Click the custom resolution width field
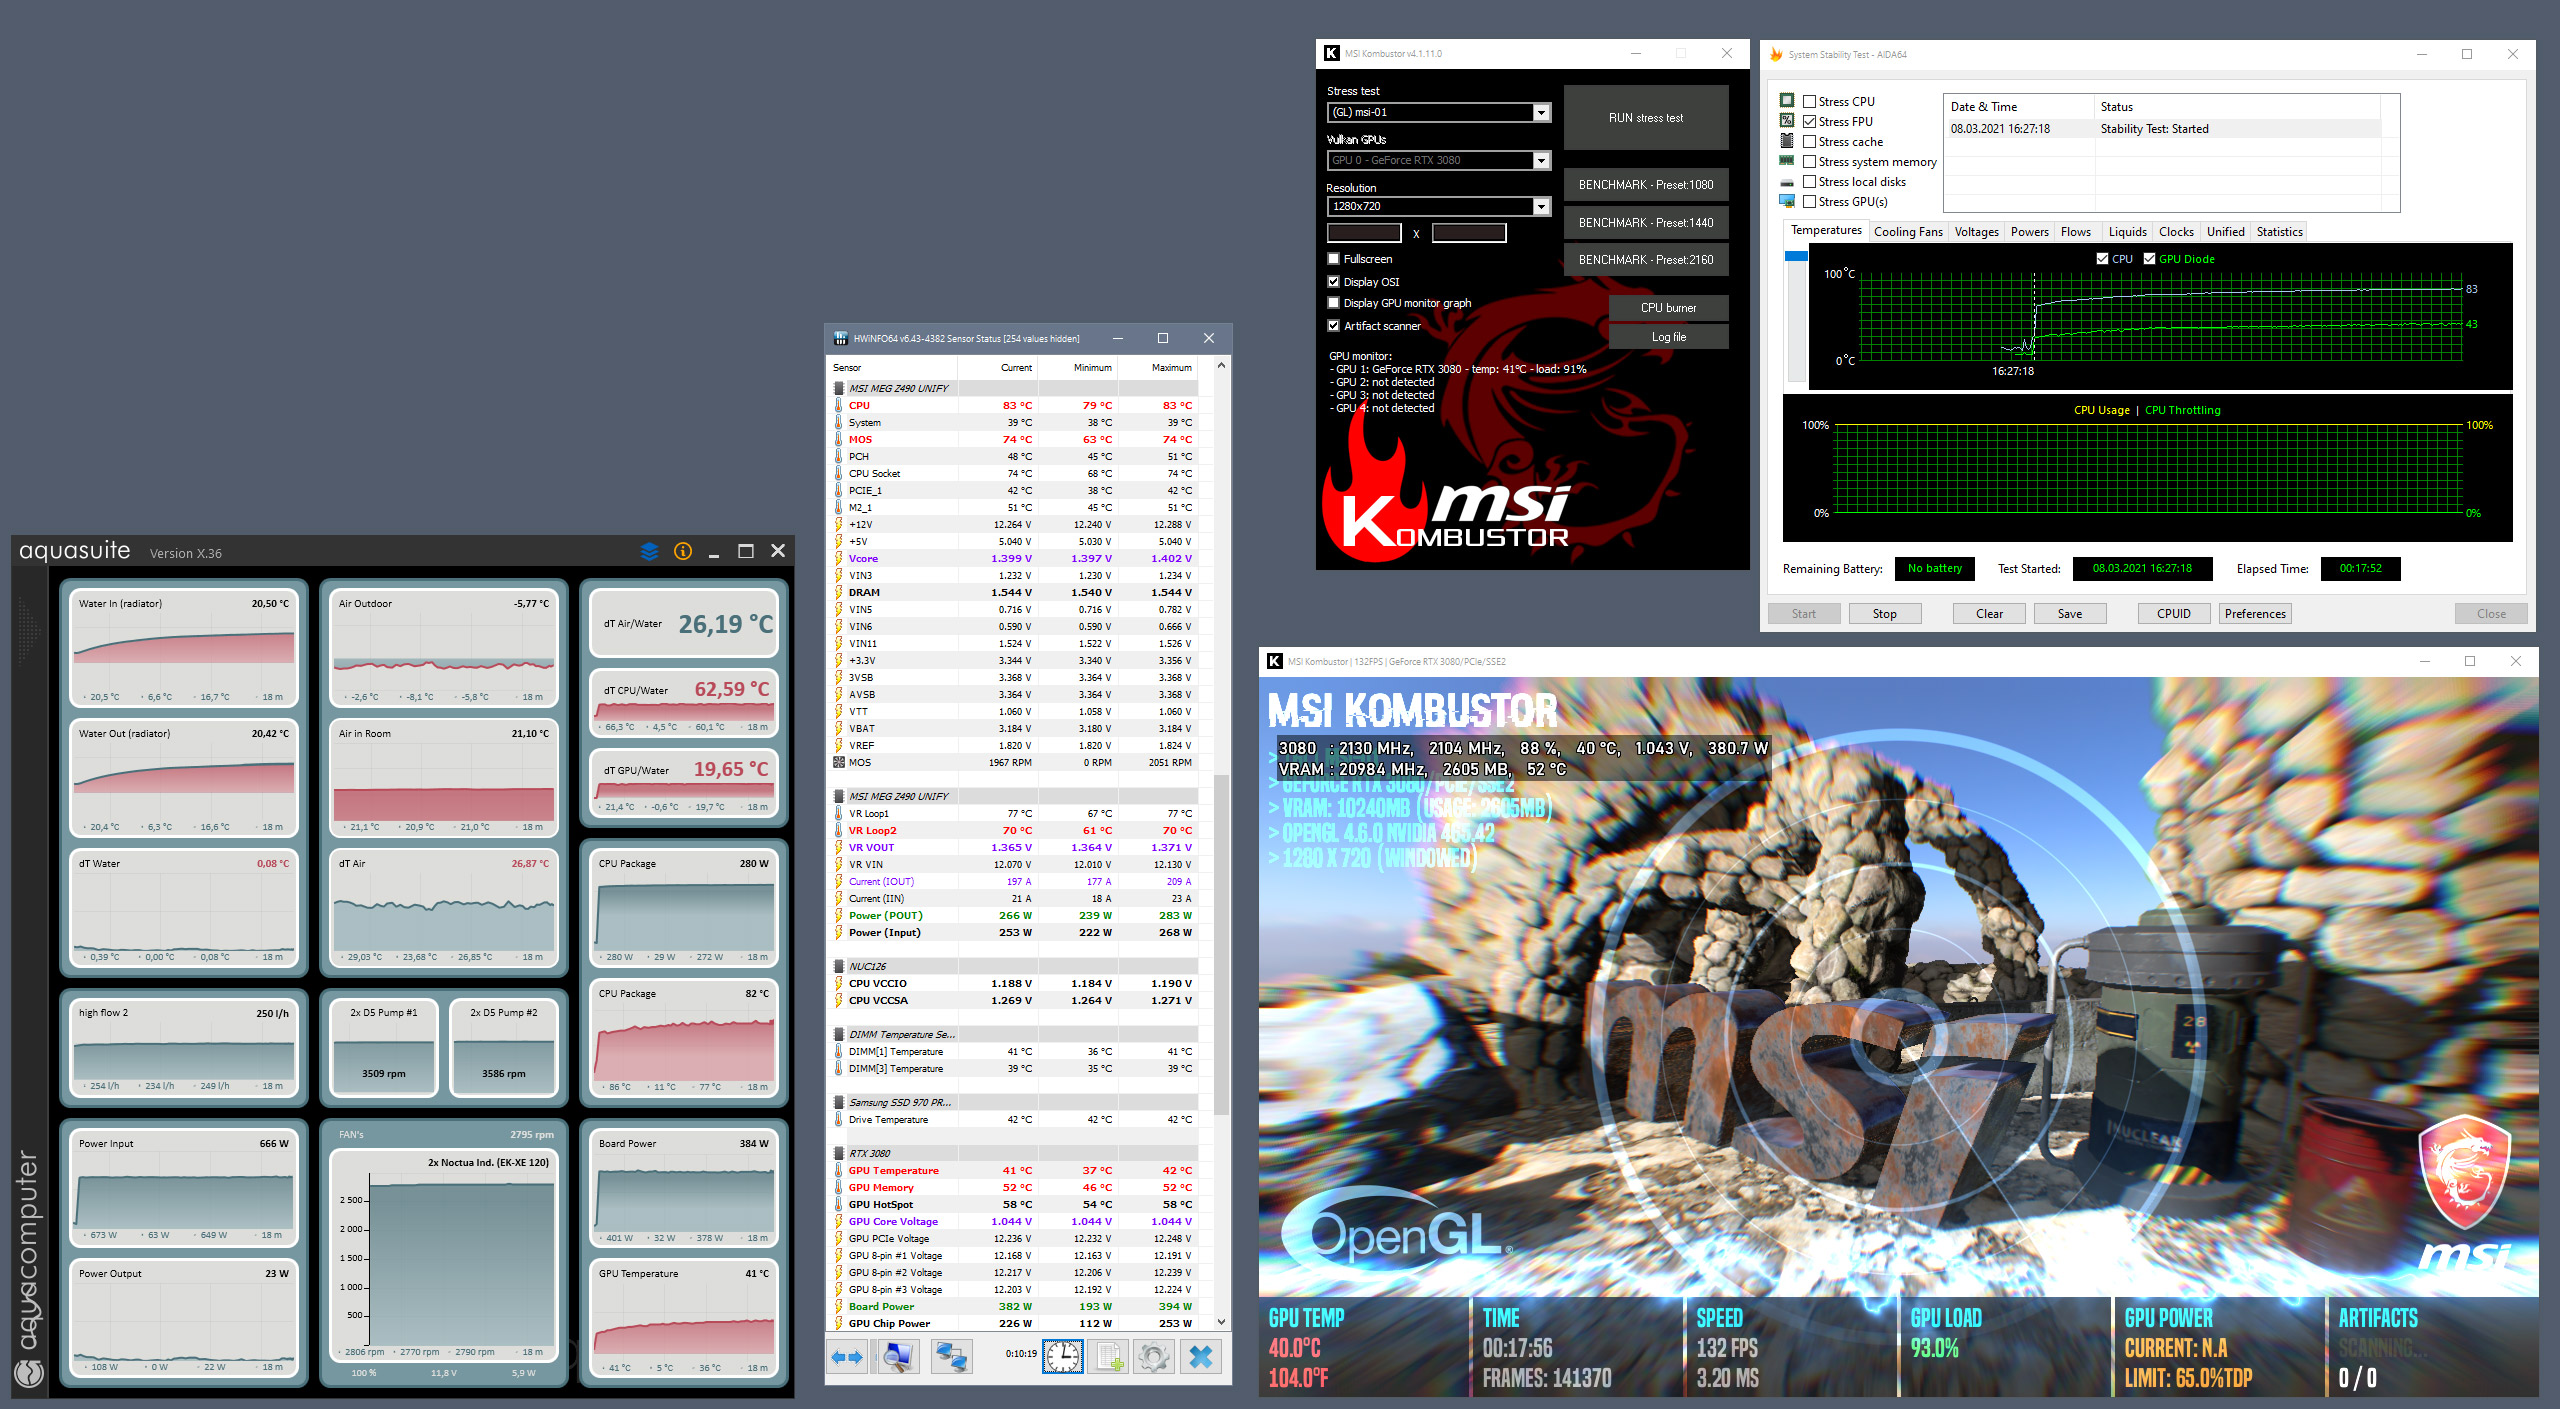Viewport: 2560px width, 1409px height. coord(1363,233)
